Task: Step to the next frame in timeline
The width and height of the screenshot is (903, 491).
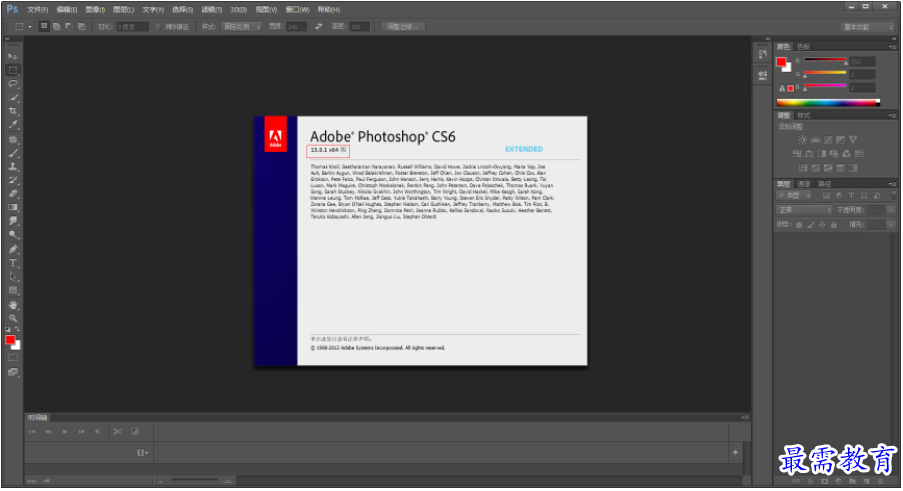Action: (81, 432)
